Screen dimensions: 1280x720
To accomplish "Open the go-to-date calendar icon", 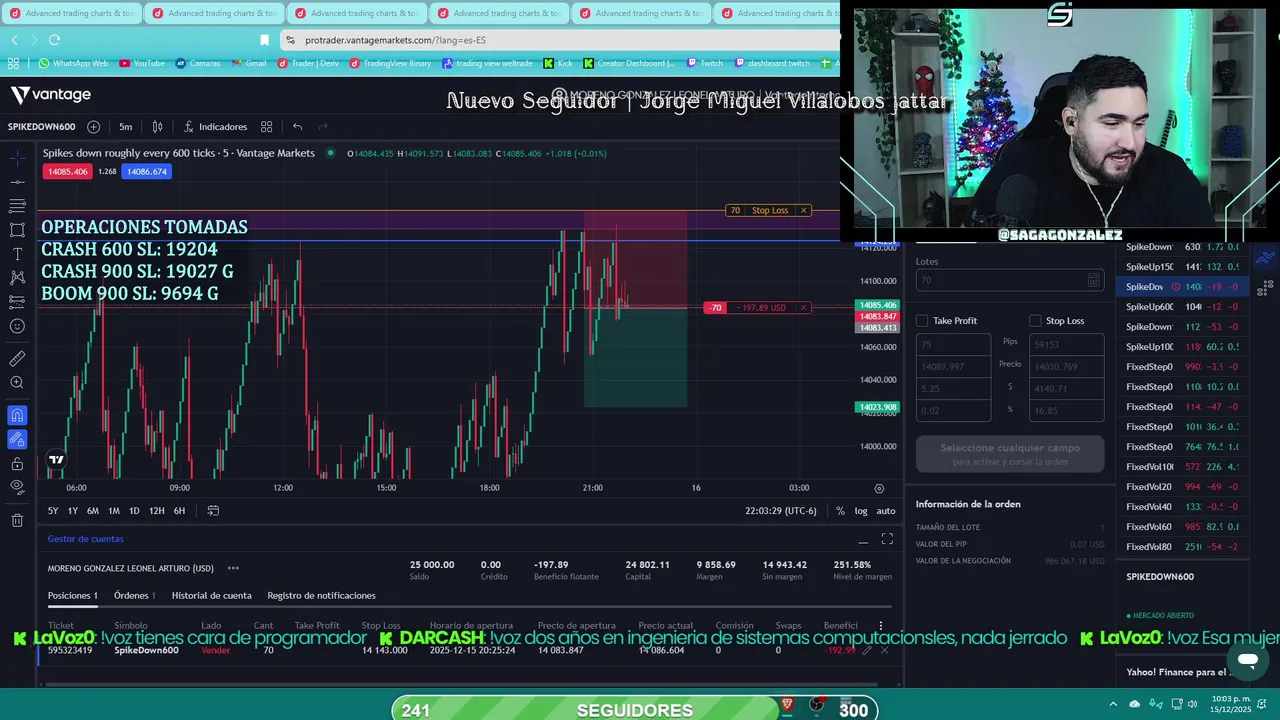I will 213,511.
